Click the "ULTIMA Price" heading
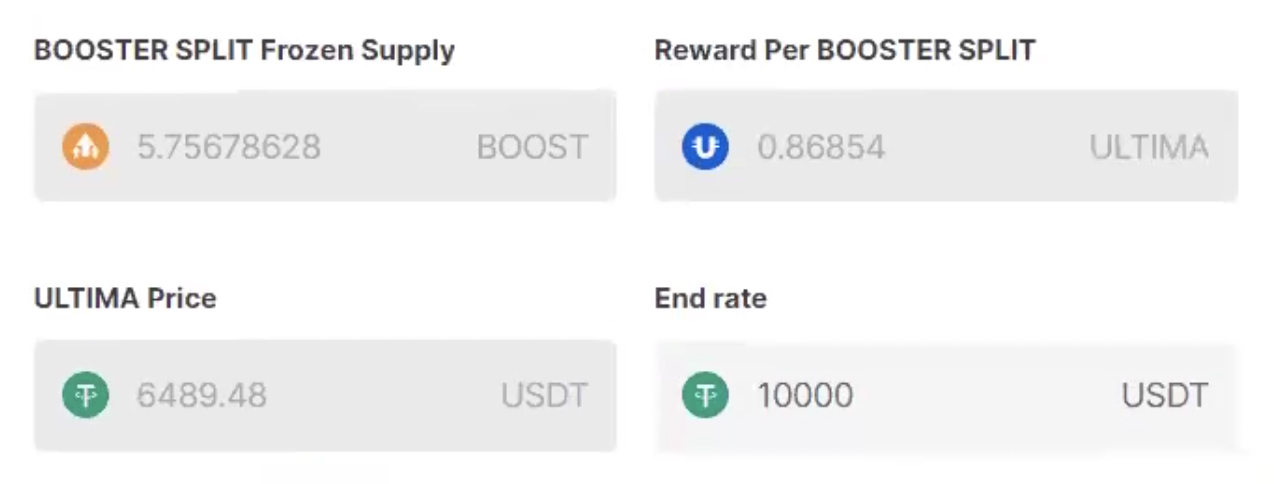This screenshot has width=1274, height=484. tap(125, 297)
